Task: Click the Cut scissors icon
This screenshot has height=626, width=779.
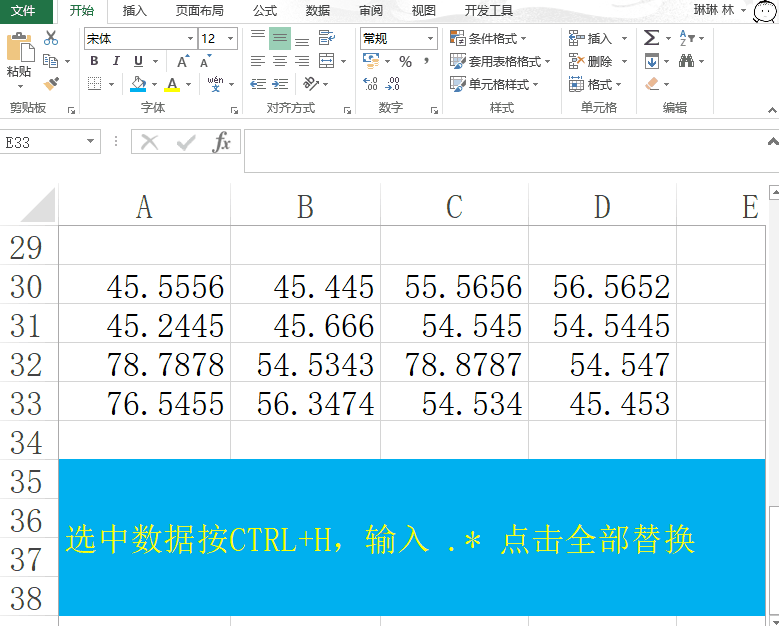Action: pos(51,38)
